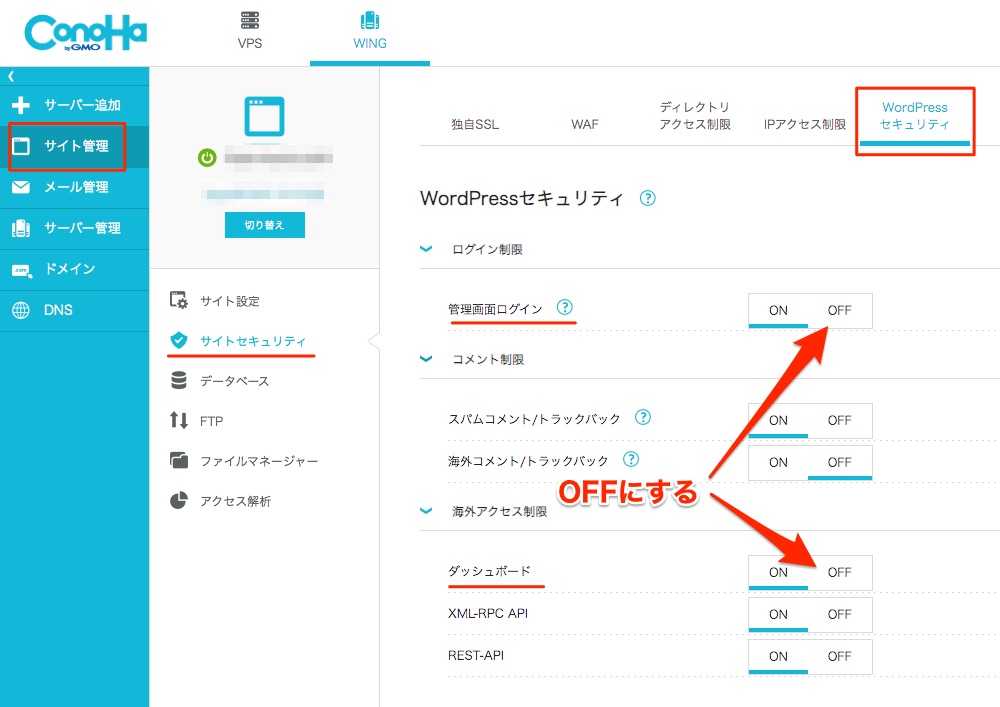Screen dimensions: 1000x707
Task: Click the コメント制限 section title
Action: [x=488, y=360]
